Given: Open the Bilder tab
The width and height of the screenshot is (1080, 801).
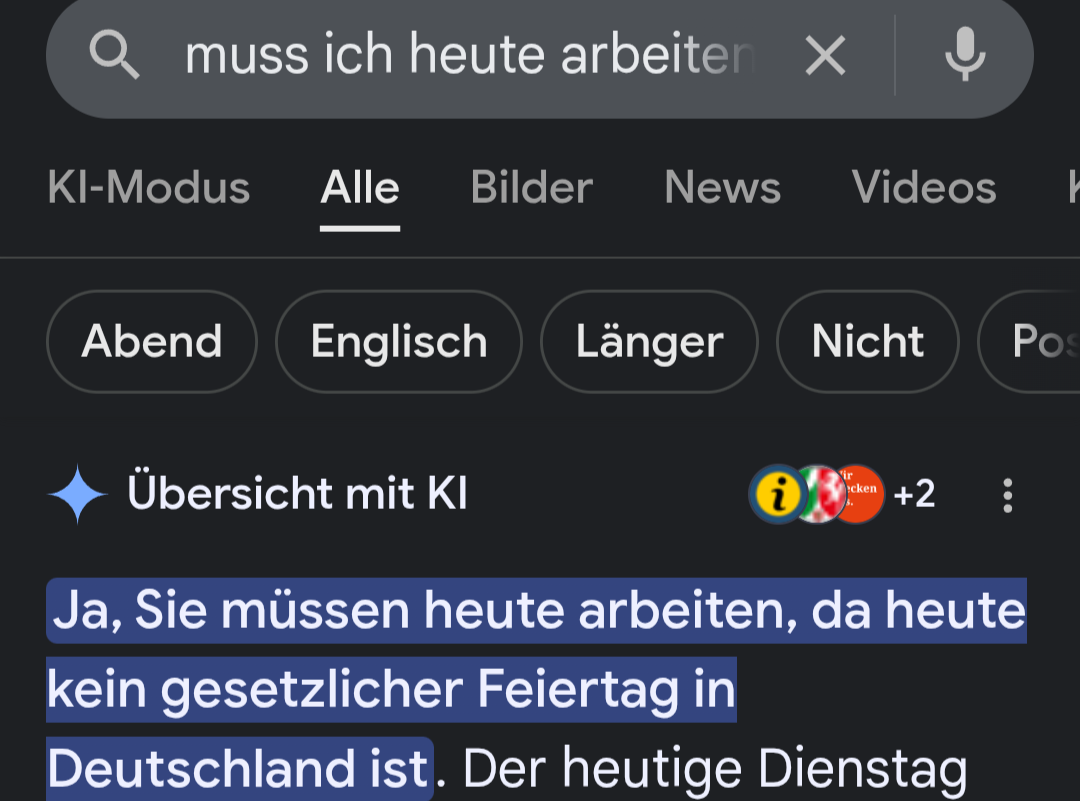Looking at the screenshot, I should pyautogui.click(x=531, y=188).
